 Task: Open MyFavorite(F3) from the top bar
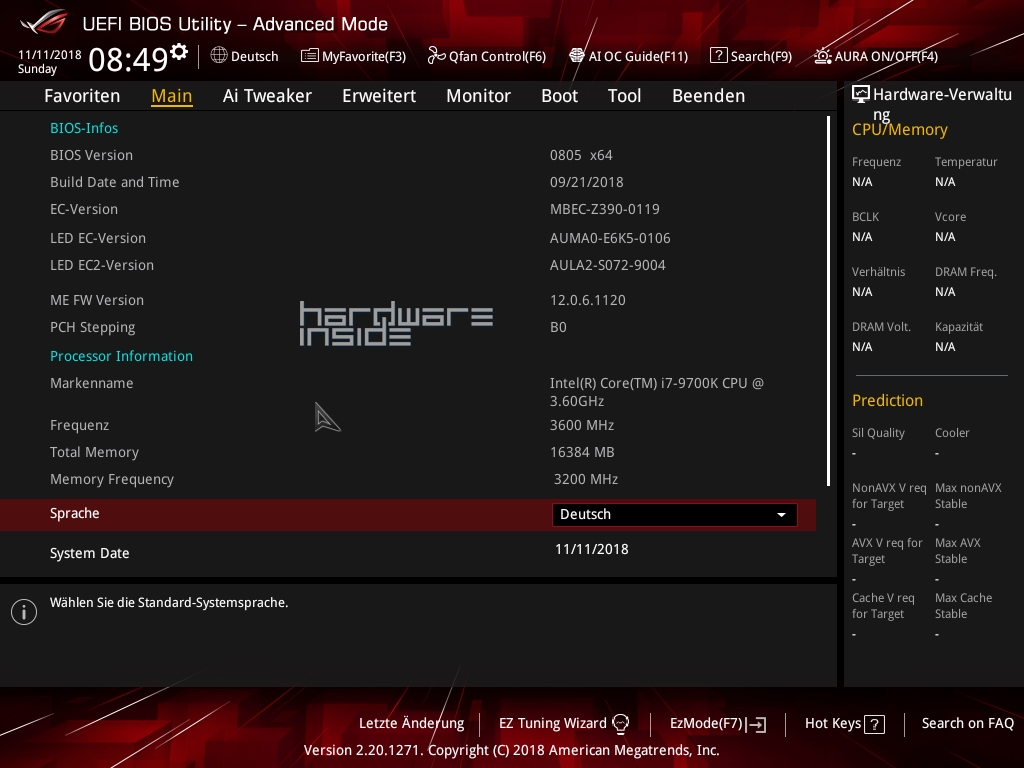click(353, 56)
